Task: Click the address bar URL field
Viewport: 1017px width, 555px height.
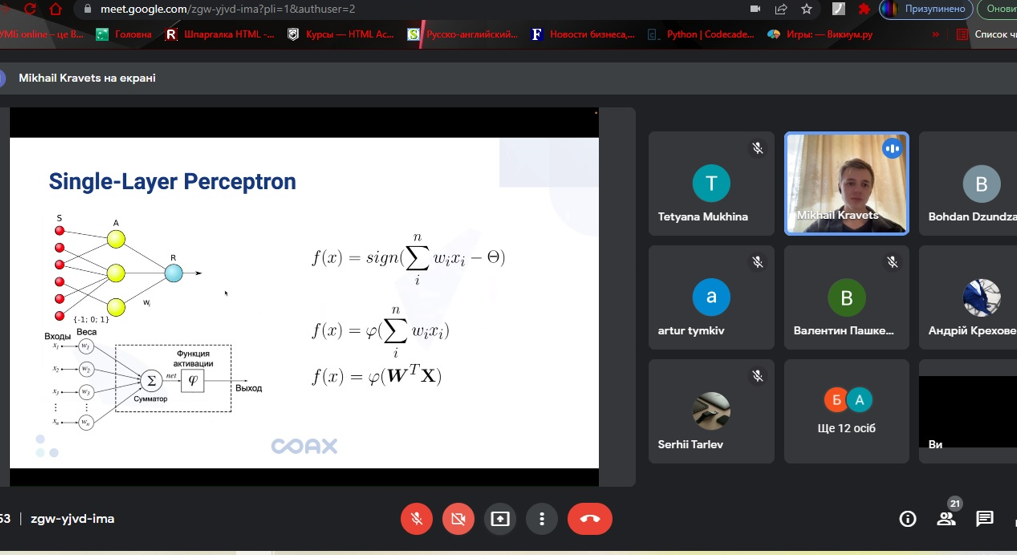Action: click(x=400, y=9)
